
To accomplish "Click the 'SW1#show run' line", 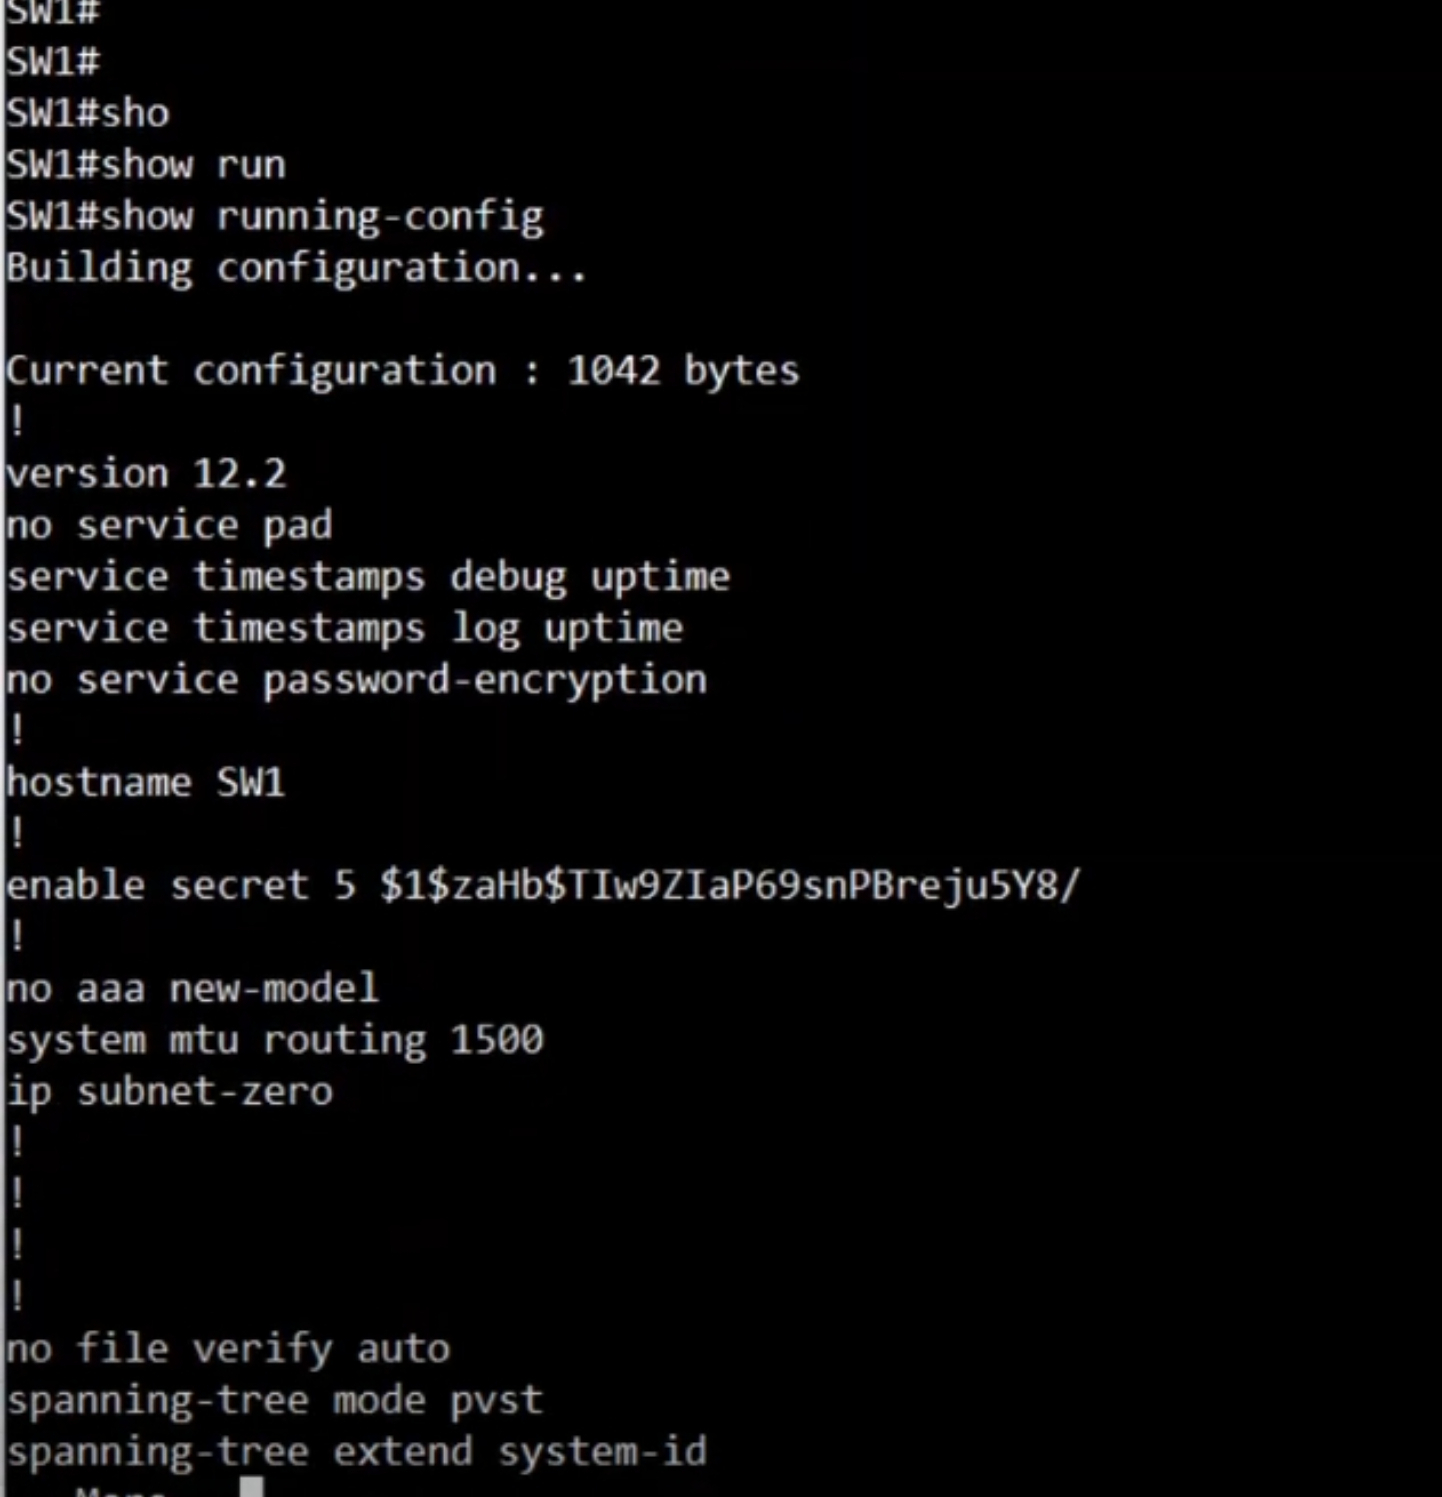I will (x=146, y=164).
